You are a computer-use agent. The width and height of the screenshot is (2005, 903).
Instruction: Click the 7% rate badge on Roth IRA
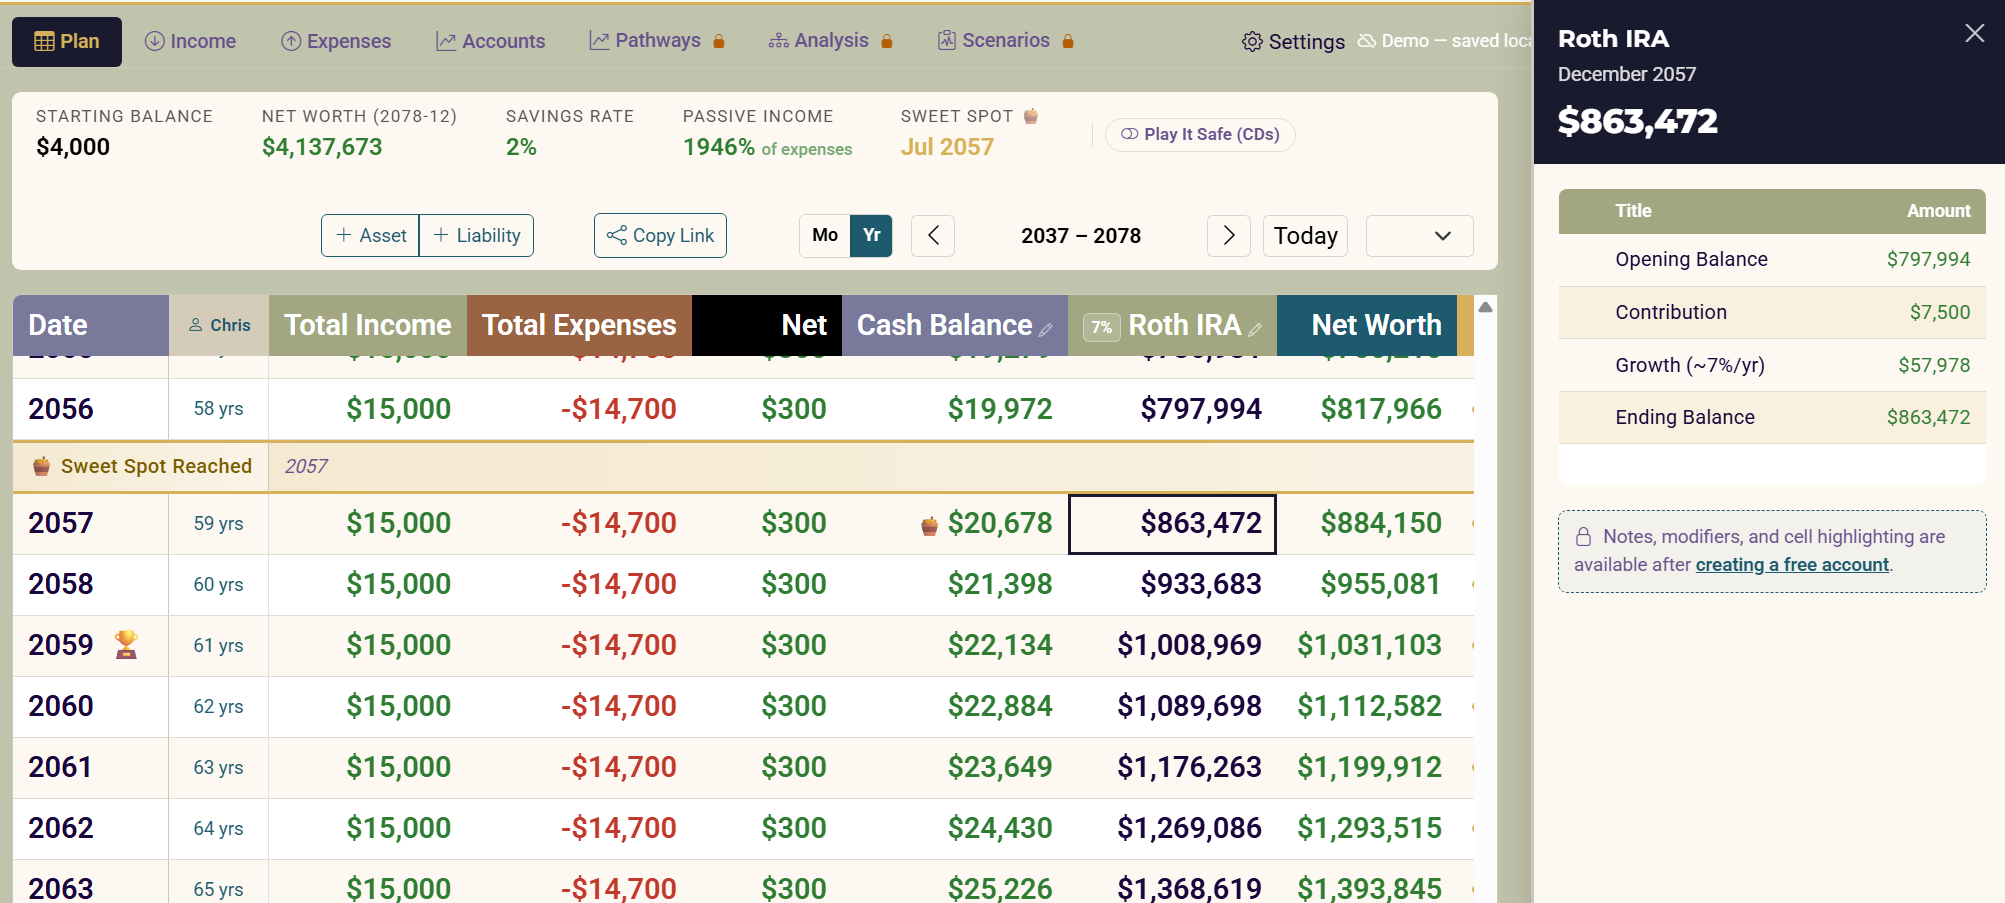point(1101,327)
